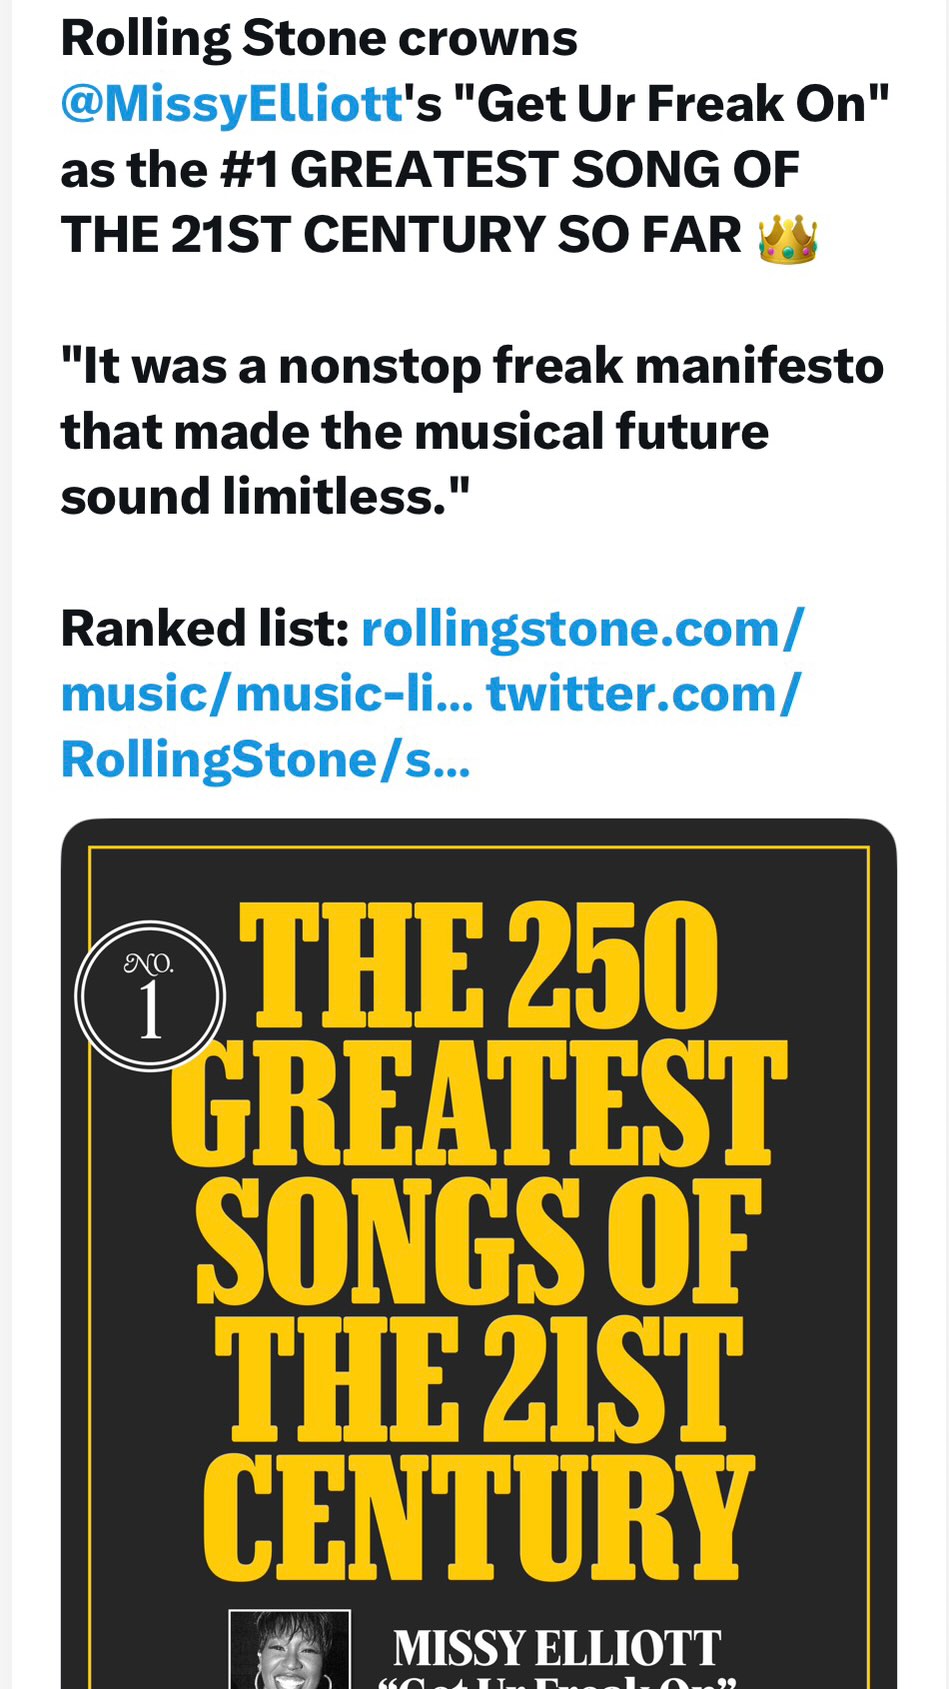Click "SONGS OF" in the poster image
The image size is (949, 1689).
(478, 1241)
